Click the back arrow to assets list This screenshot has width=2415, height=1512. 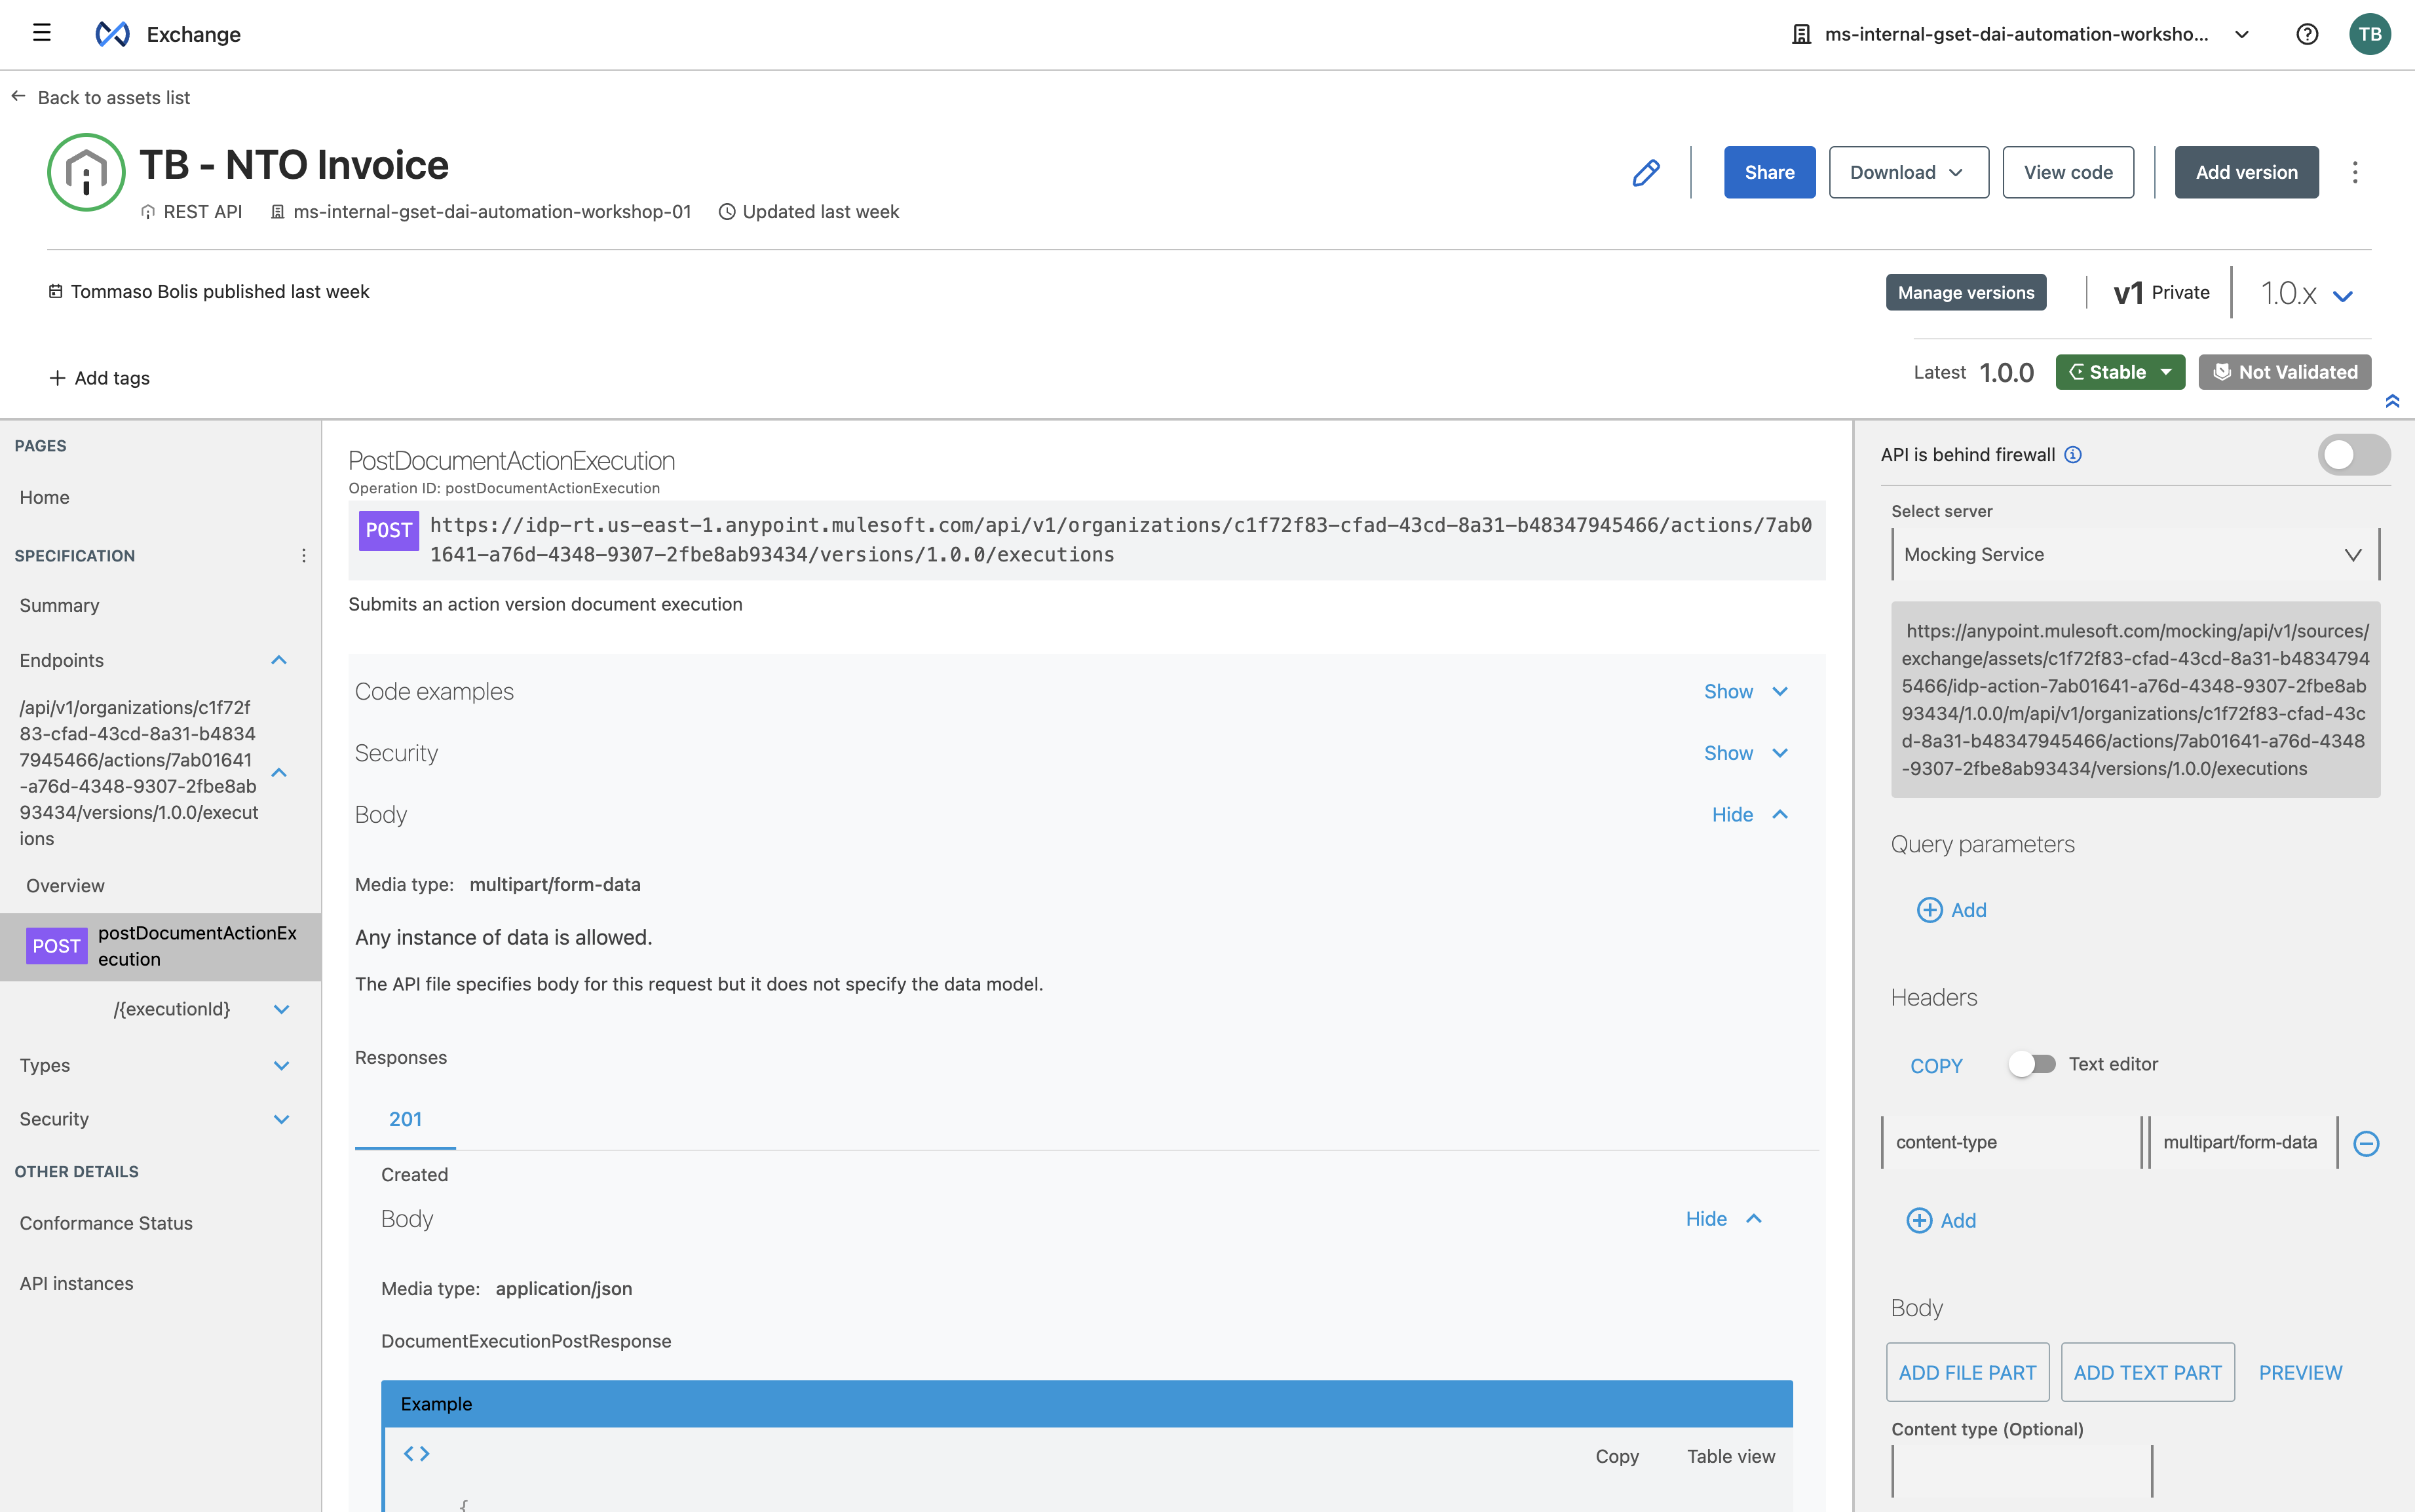tap(18, 97)
